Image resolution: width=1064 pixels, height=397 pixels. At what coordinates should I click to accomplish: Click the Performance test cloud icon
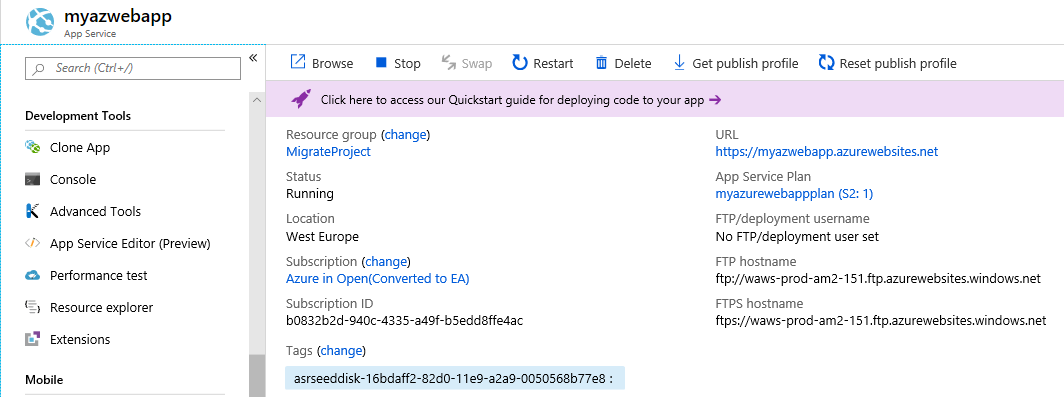pos(33,275)
